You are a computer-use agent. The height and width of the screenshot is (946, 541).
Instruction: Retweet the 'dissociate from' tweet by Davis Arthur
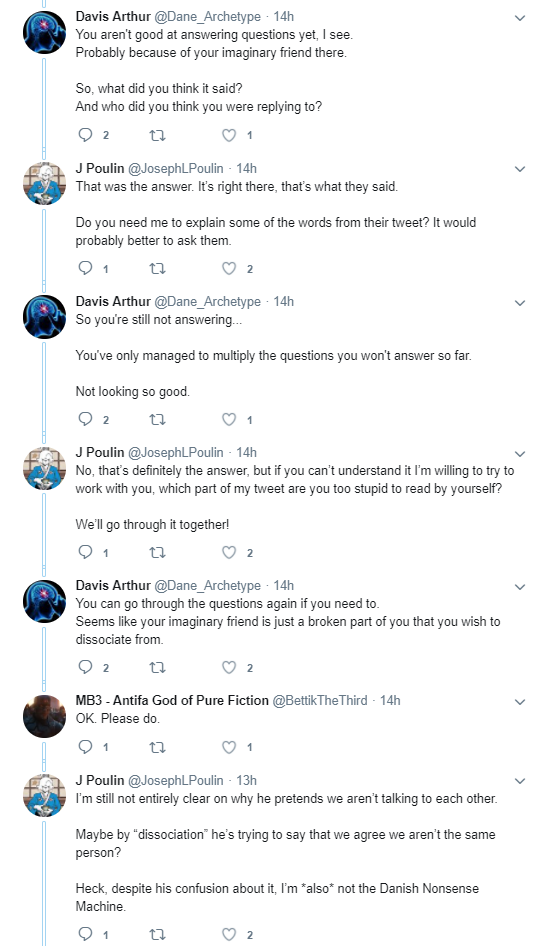coord(157,668)
